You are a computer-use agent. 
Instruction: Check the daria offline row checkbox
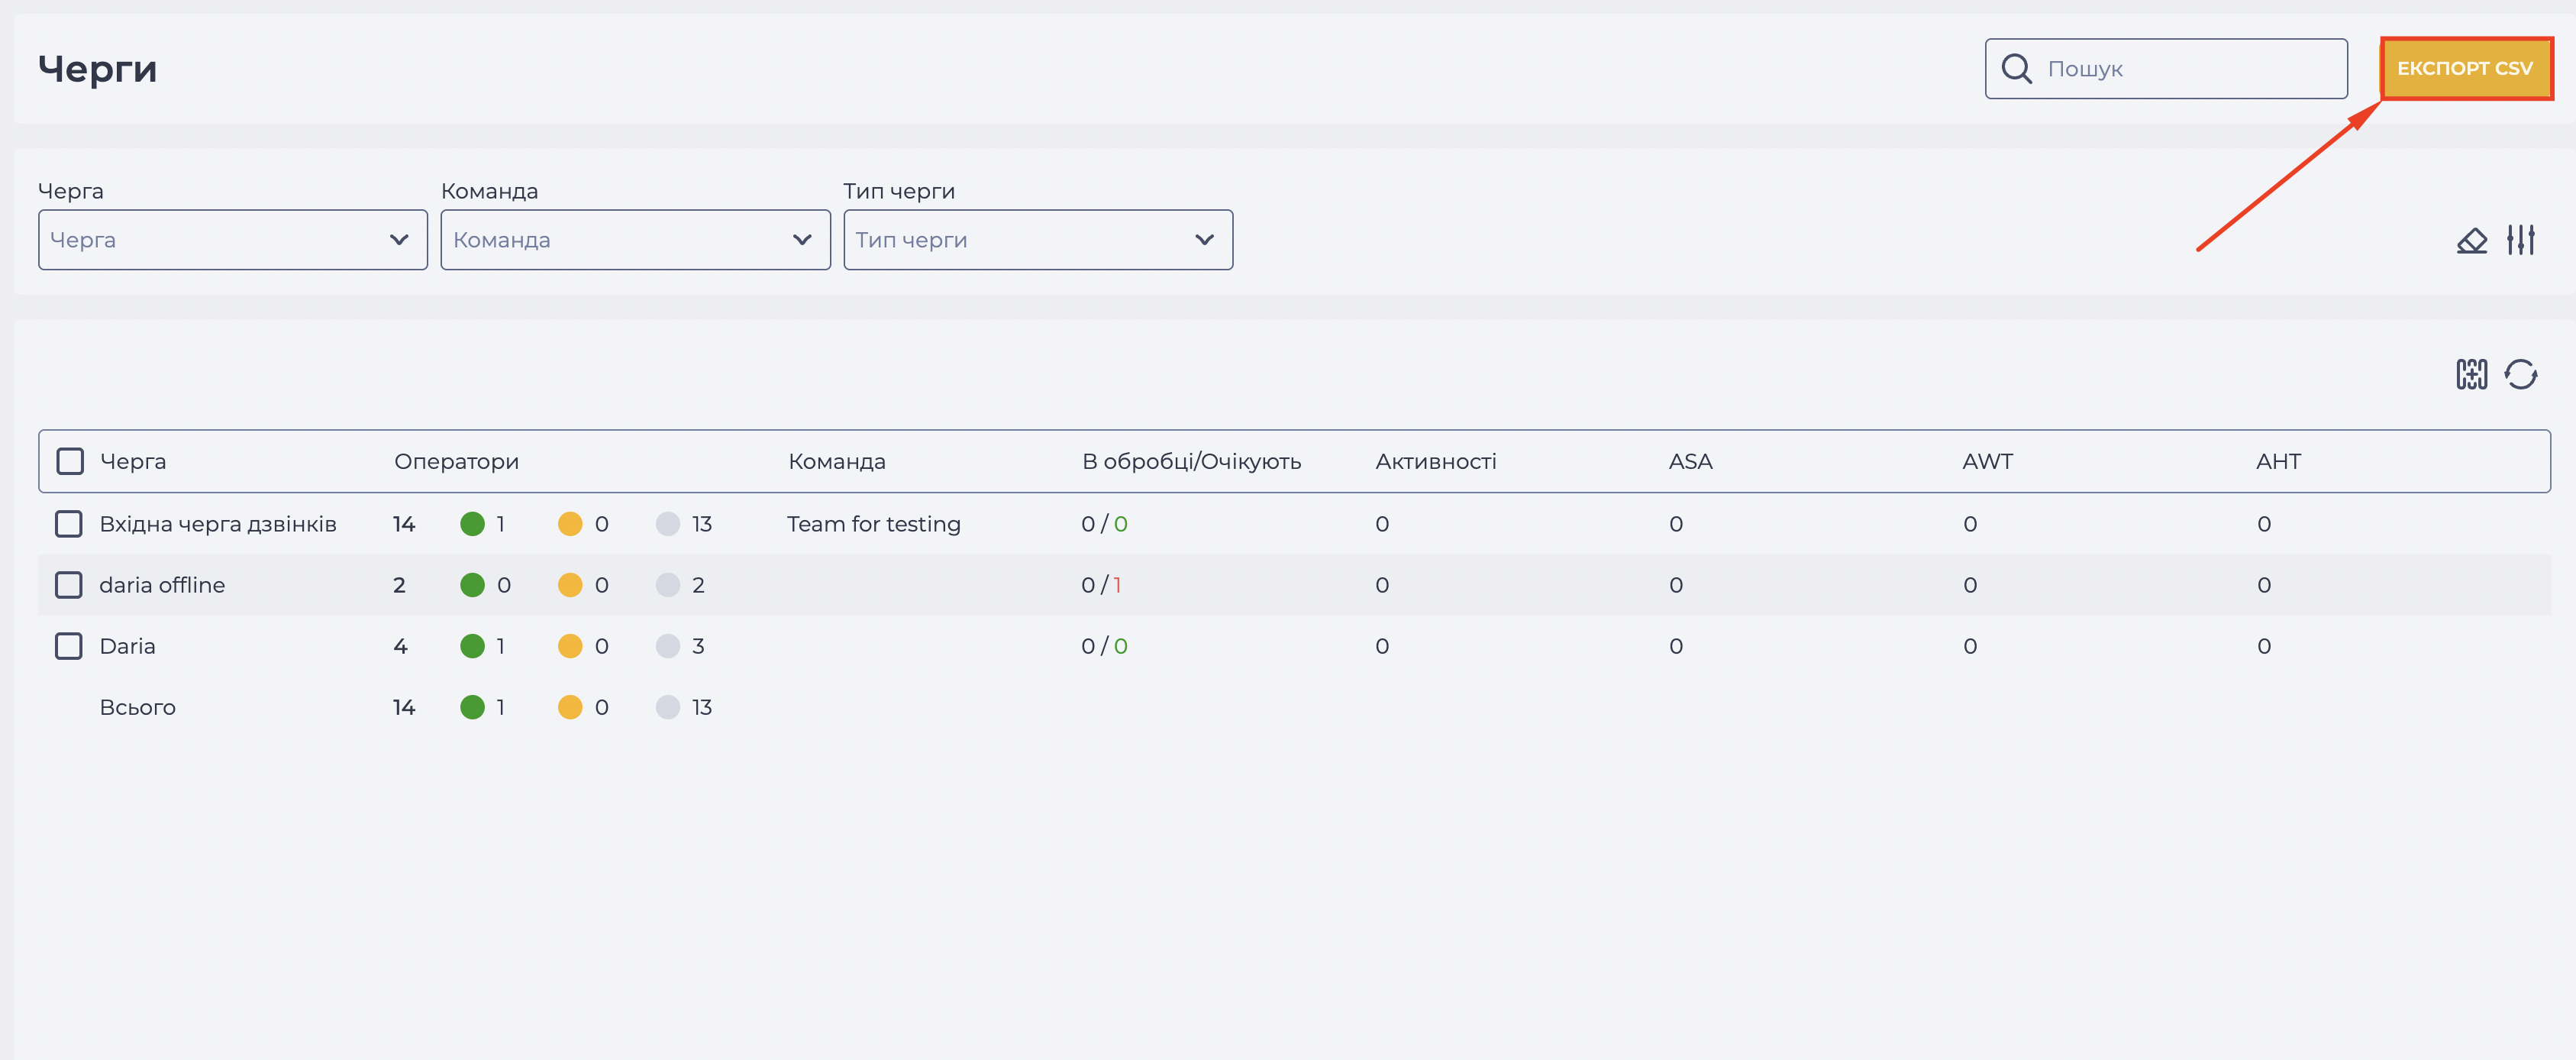click(x=69, y=585)
